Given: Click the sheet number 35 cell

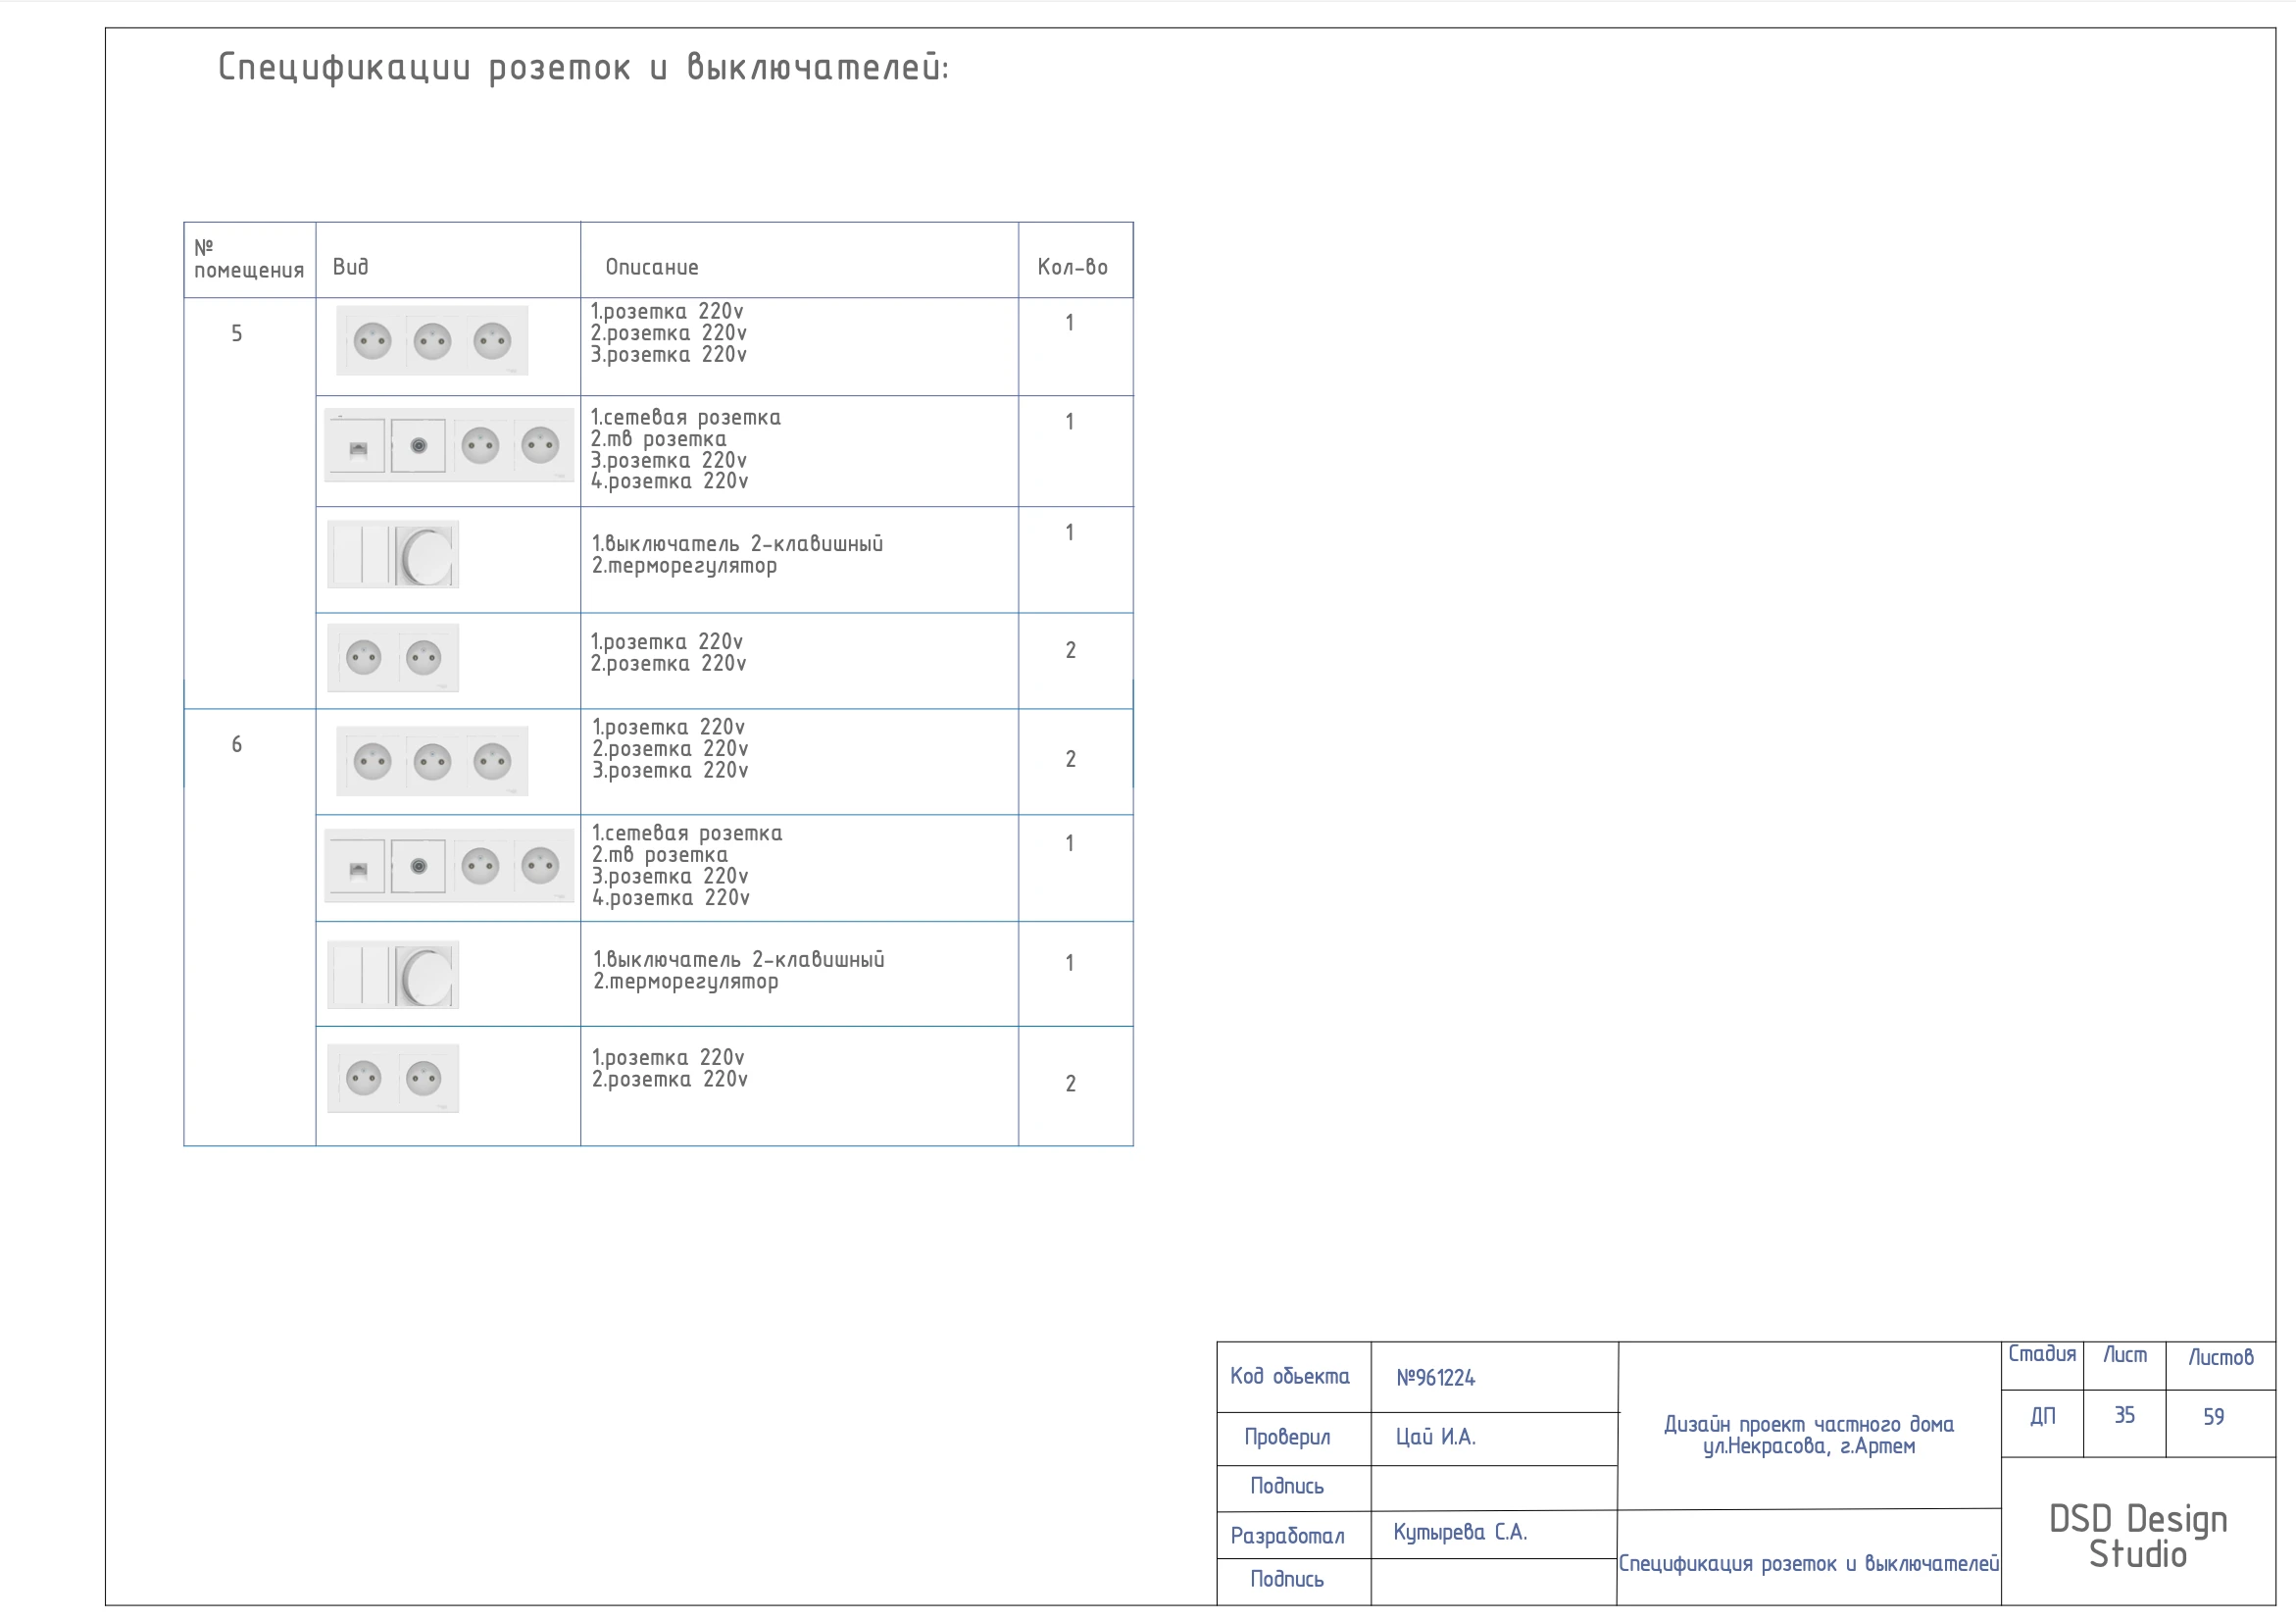Looking at the screenshot, I should (2124, 1415).
